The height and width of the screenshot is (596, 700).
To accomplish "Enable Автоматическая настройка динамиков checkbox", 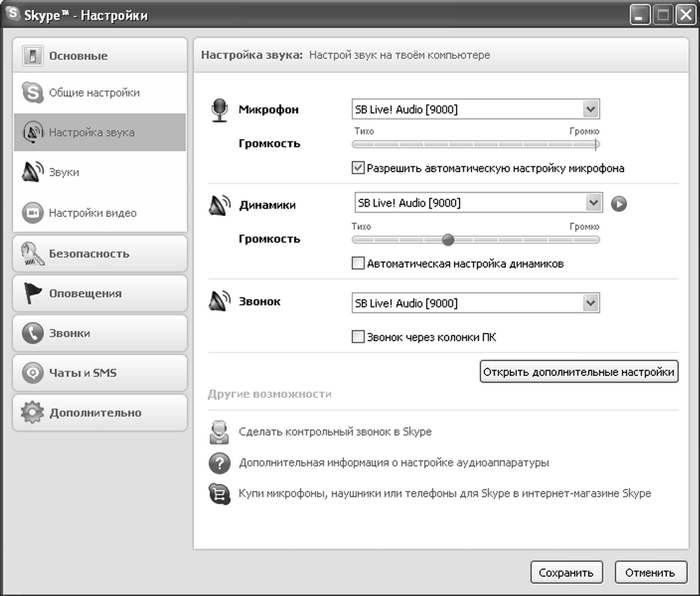I will (x=358, y=264).
